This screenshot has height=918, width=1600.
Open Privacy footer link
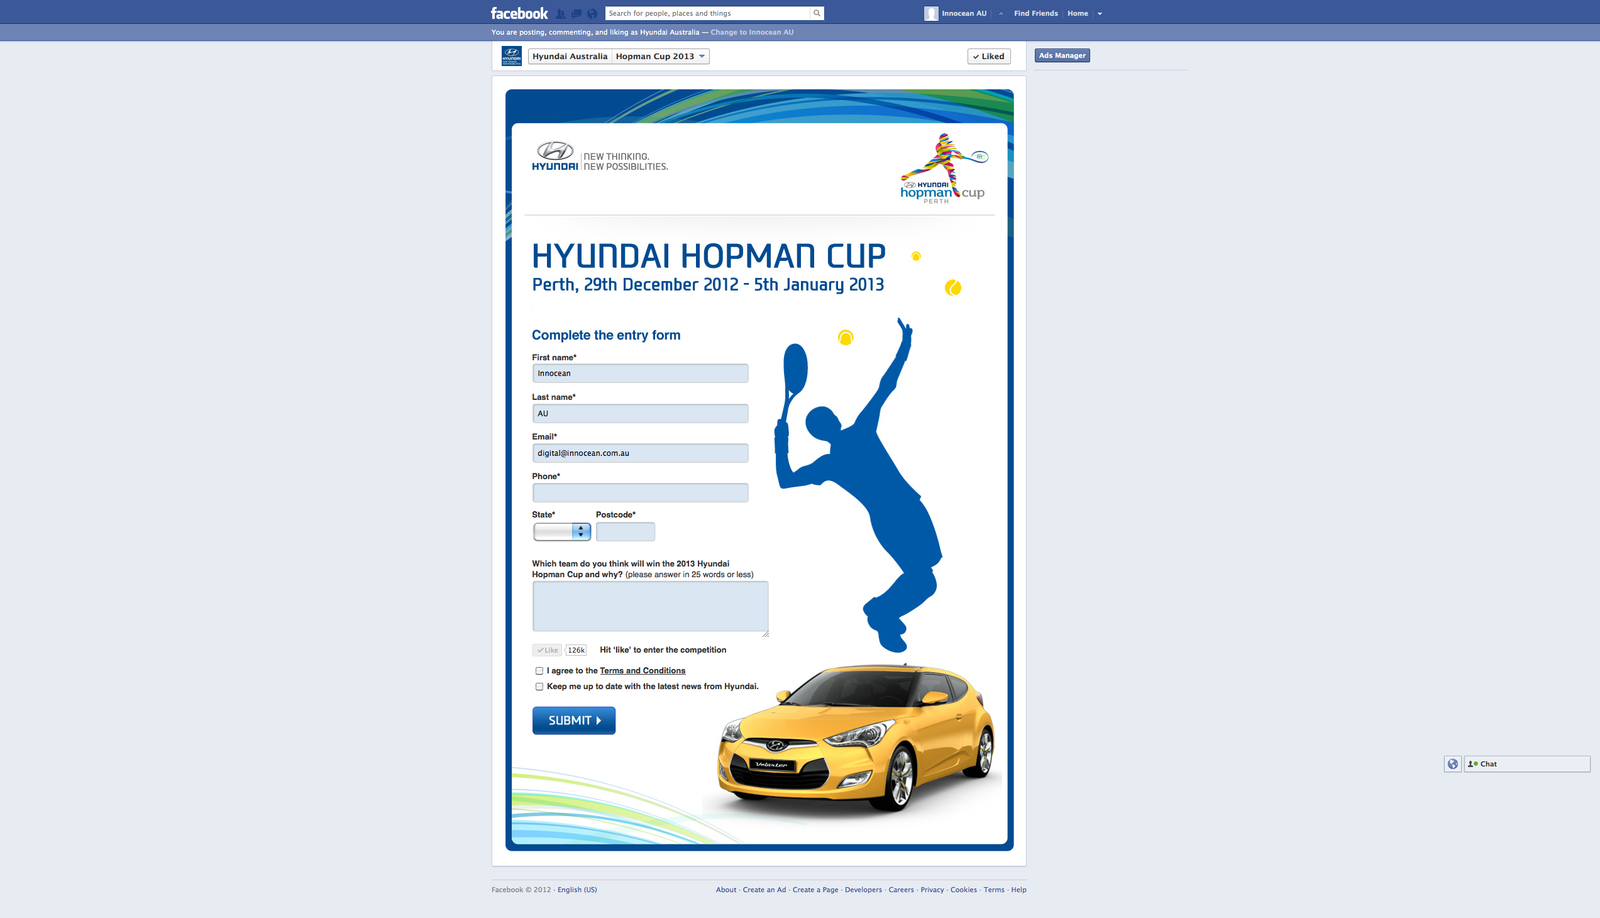(932, 890)
